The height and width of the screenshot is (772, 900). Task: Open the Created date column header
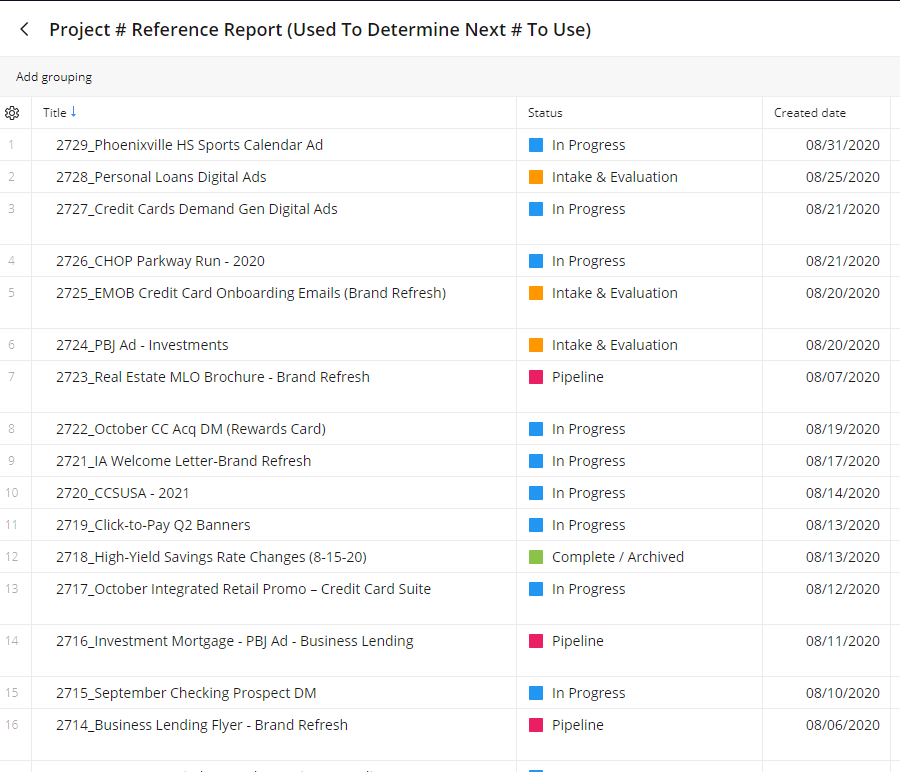pyautogui.click(x=810, y=113)
